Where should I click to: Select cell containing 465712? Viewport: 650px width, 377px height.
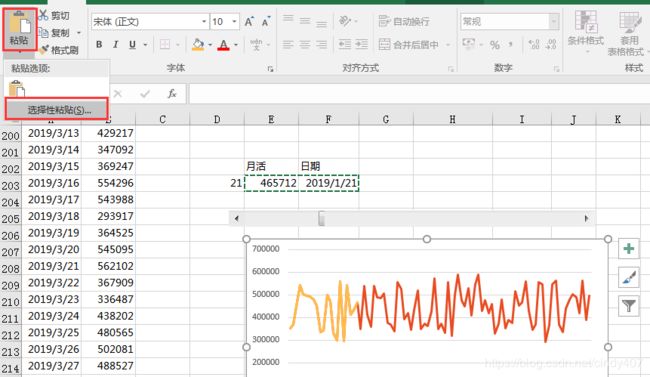click(x=271, y=183)
